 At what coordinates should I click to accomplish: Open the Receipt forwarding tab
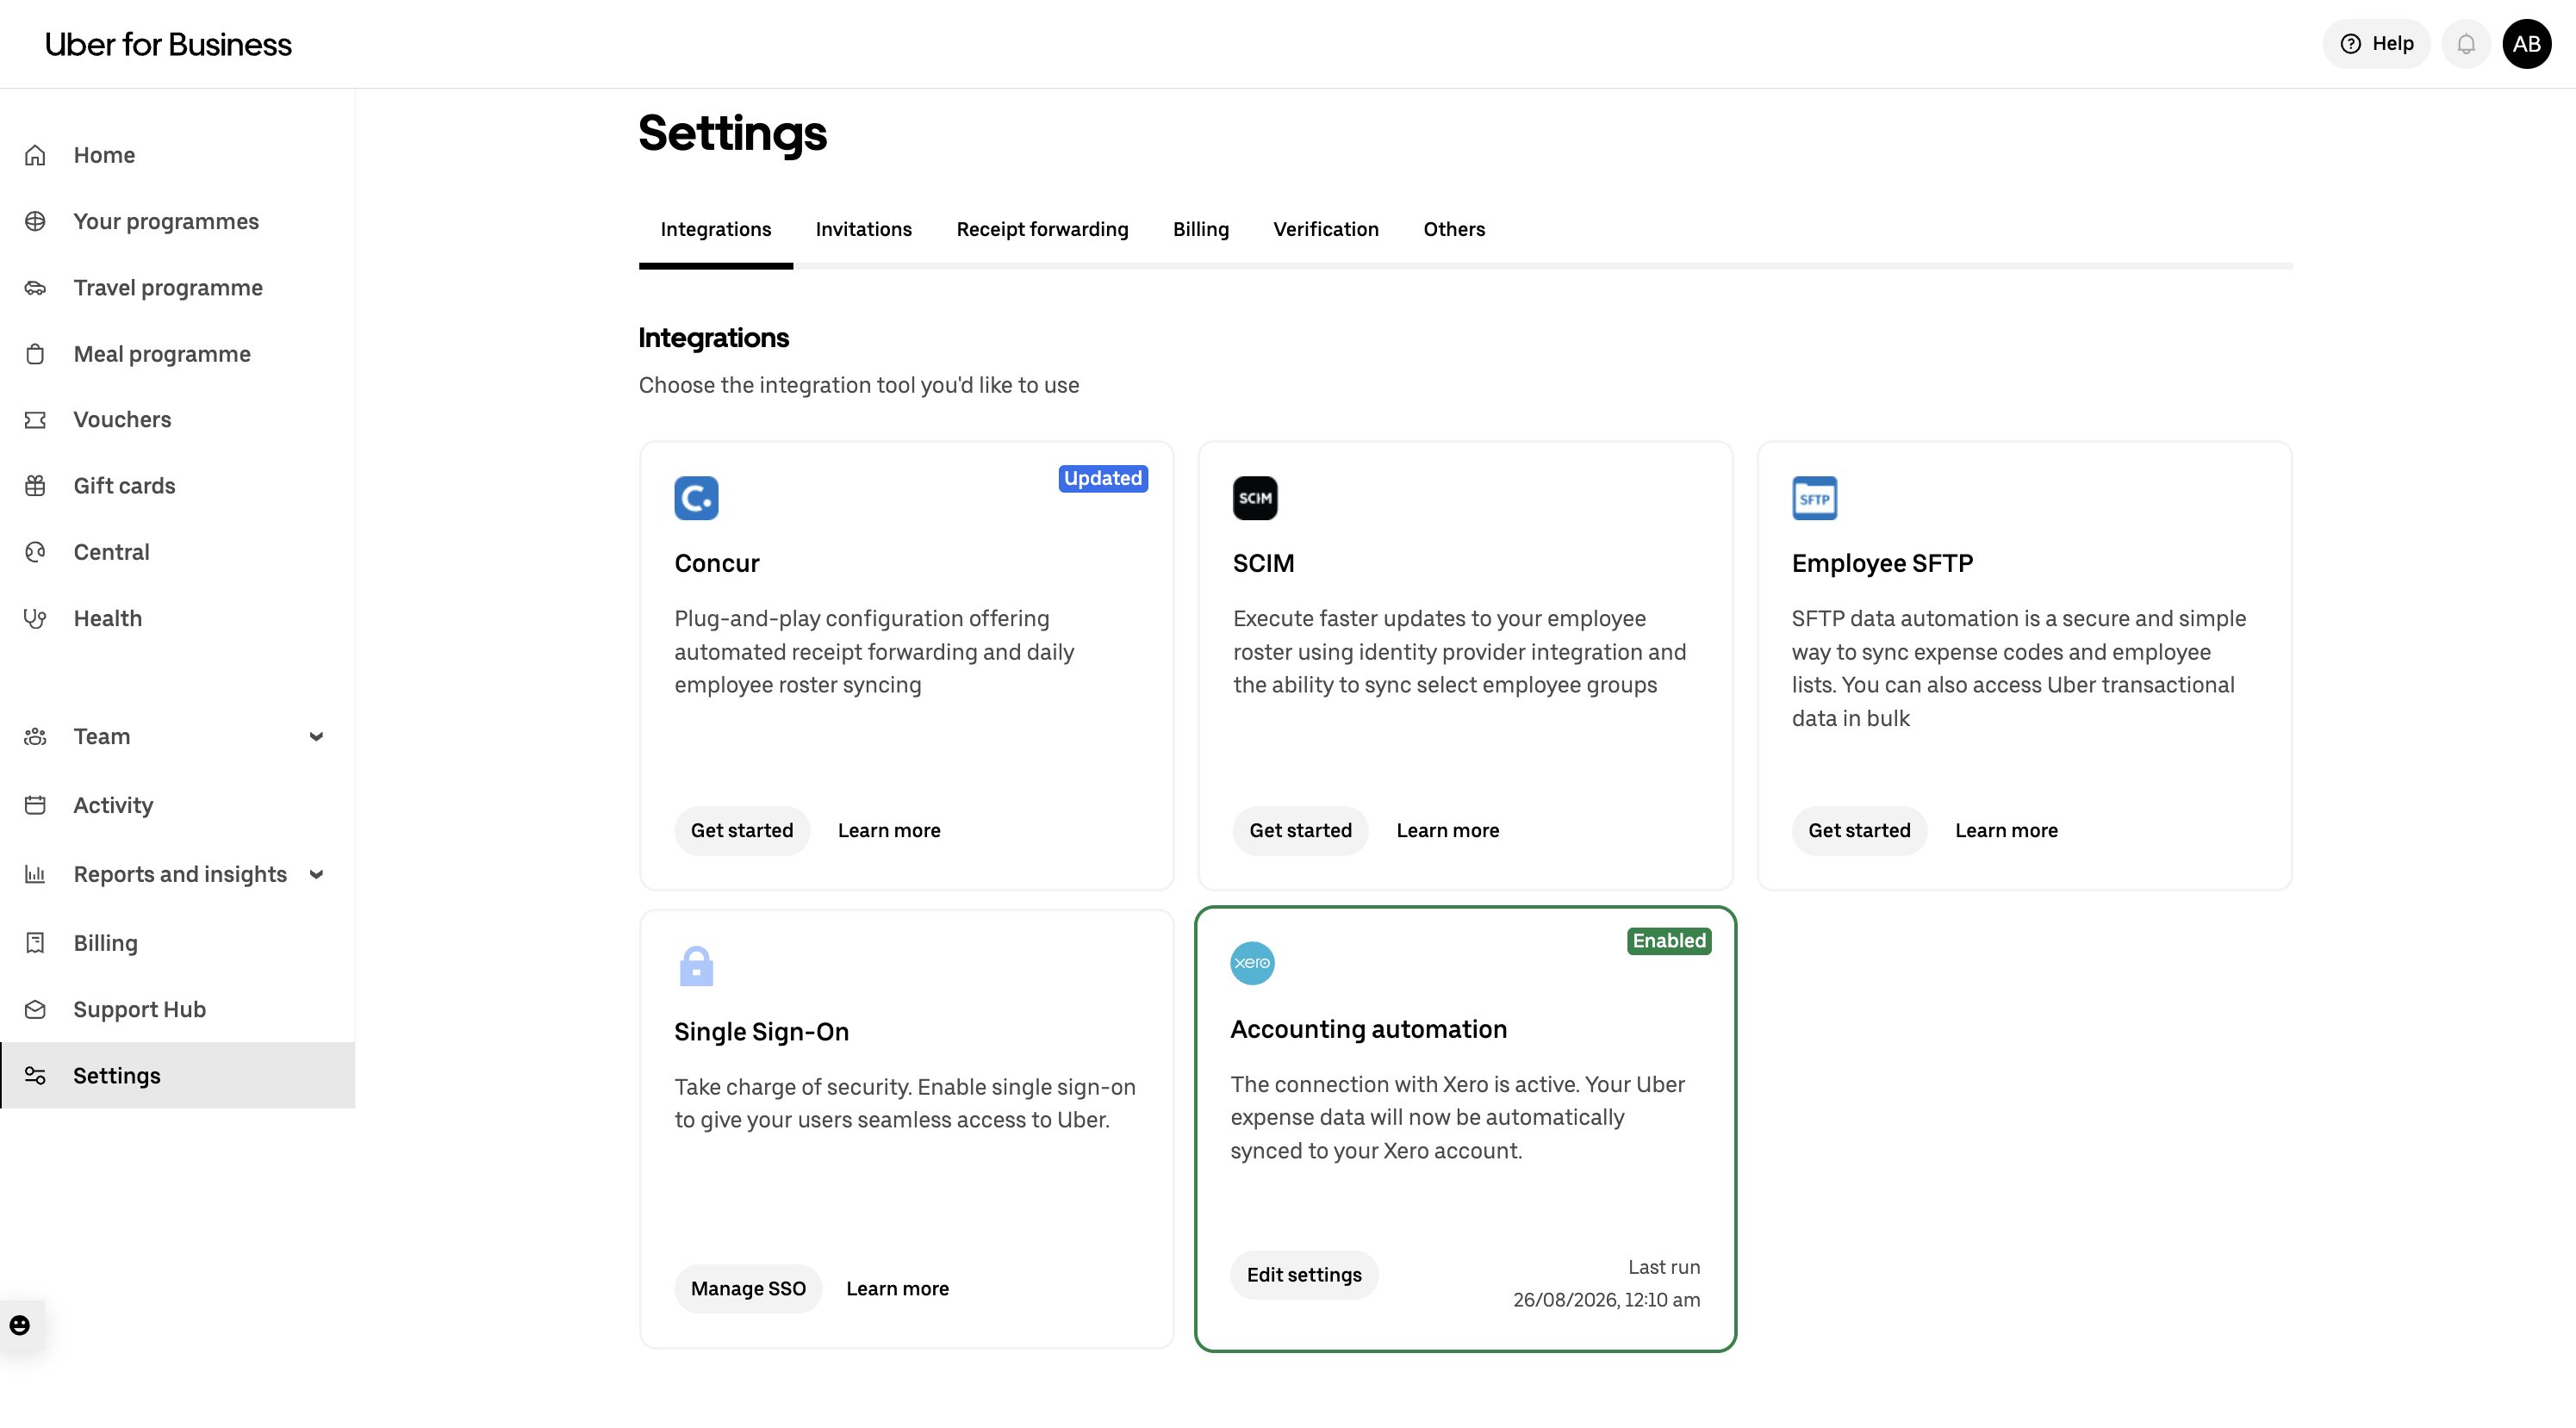coord(1042,229)
